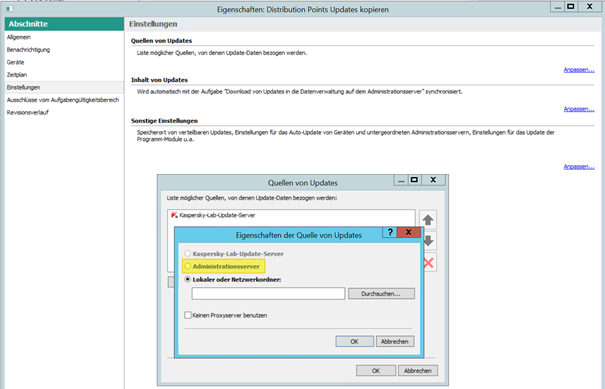This screenshot has width=605, height=389.
Task: Maximize the Quellen von Updates window
Action: [414, 180]
